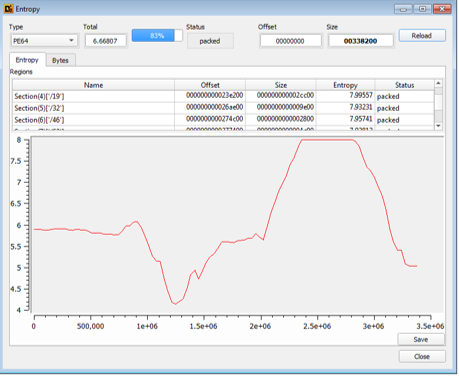The width and height of the screenshot is (459, 376).
Task: Switch to the Entropy tab
Action: [x=27, y=60]
